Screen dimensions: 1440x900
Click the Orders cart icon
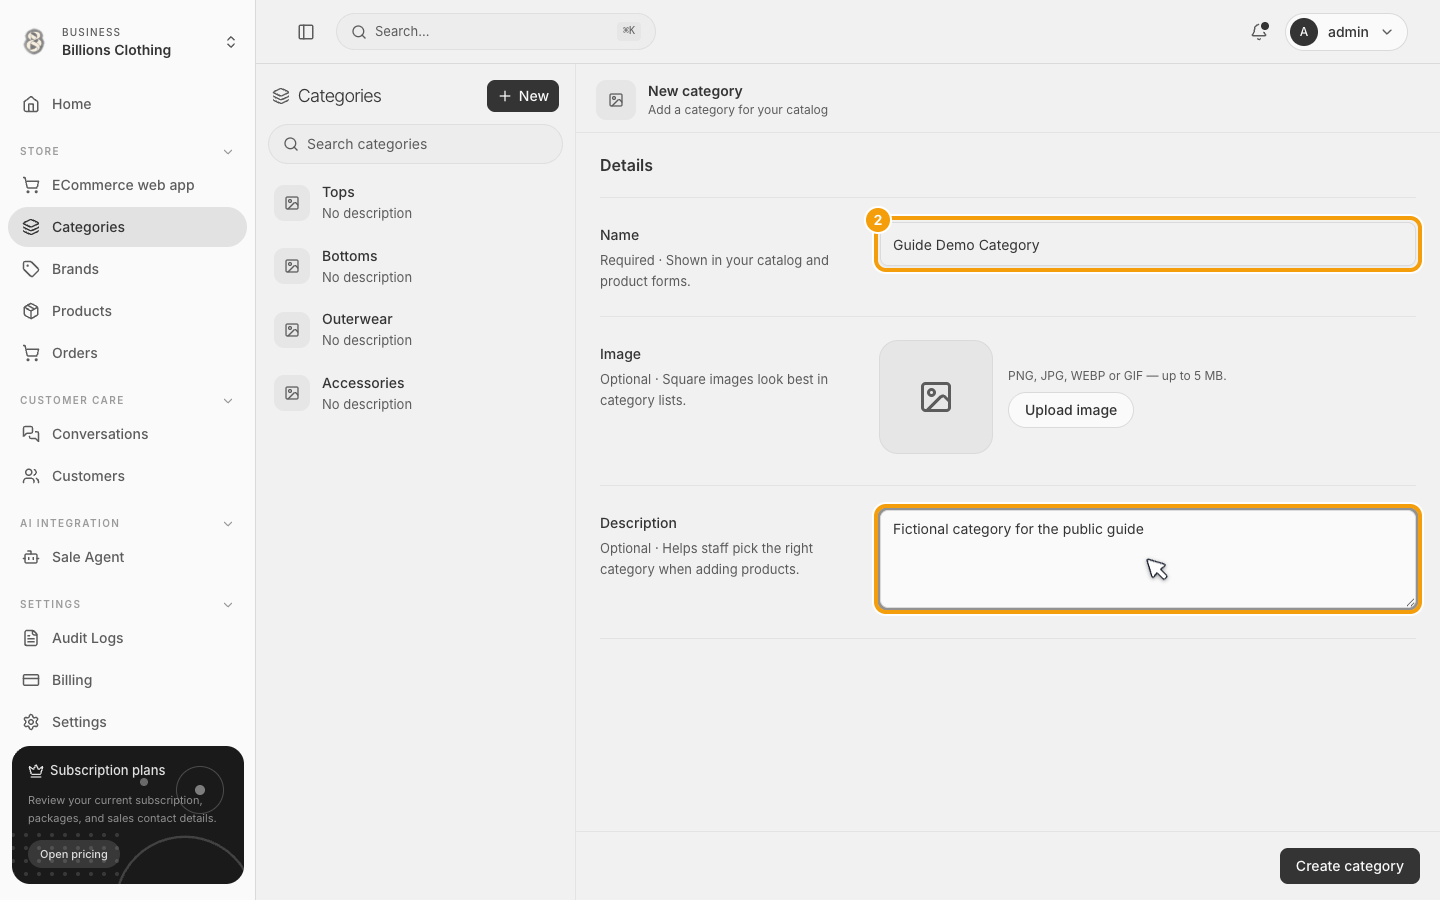pyautogui.click(x=31, y=353)
